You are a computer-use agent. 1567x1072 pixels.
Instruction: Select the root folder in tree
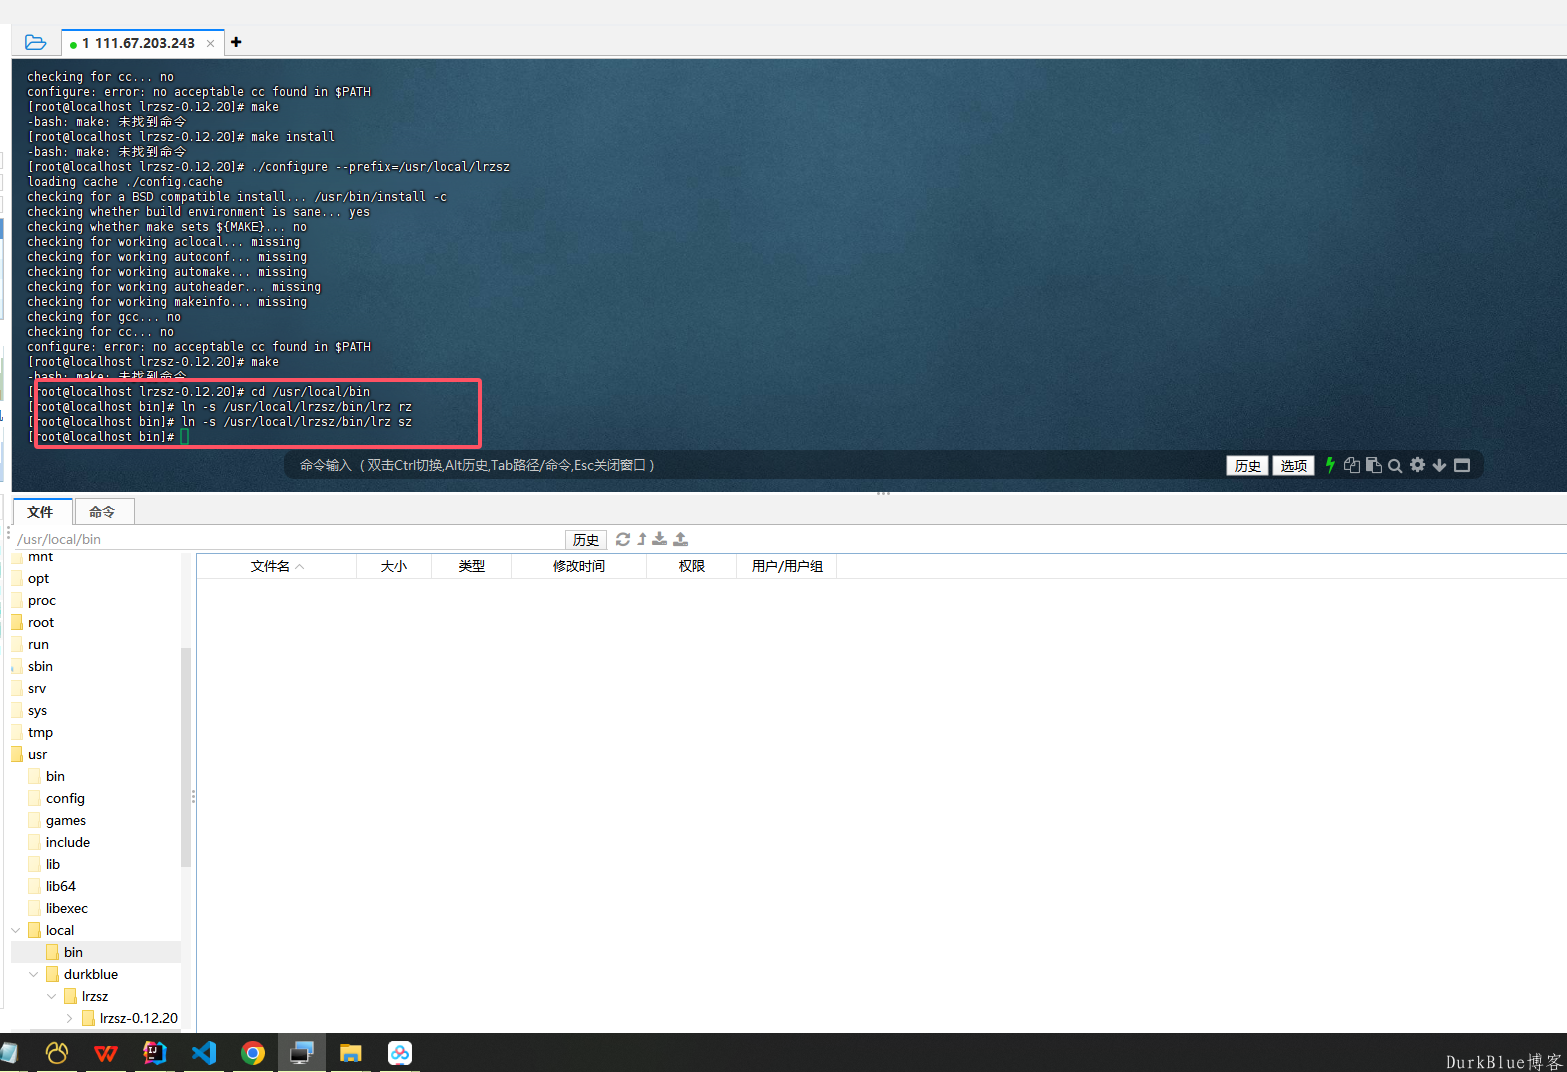tap(41, 622)
